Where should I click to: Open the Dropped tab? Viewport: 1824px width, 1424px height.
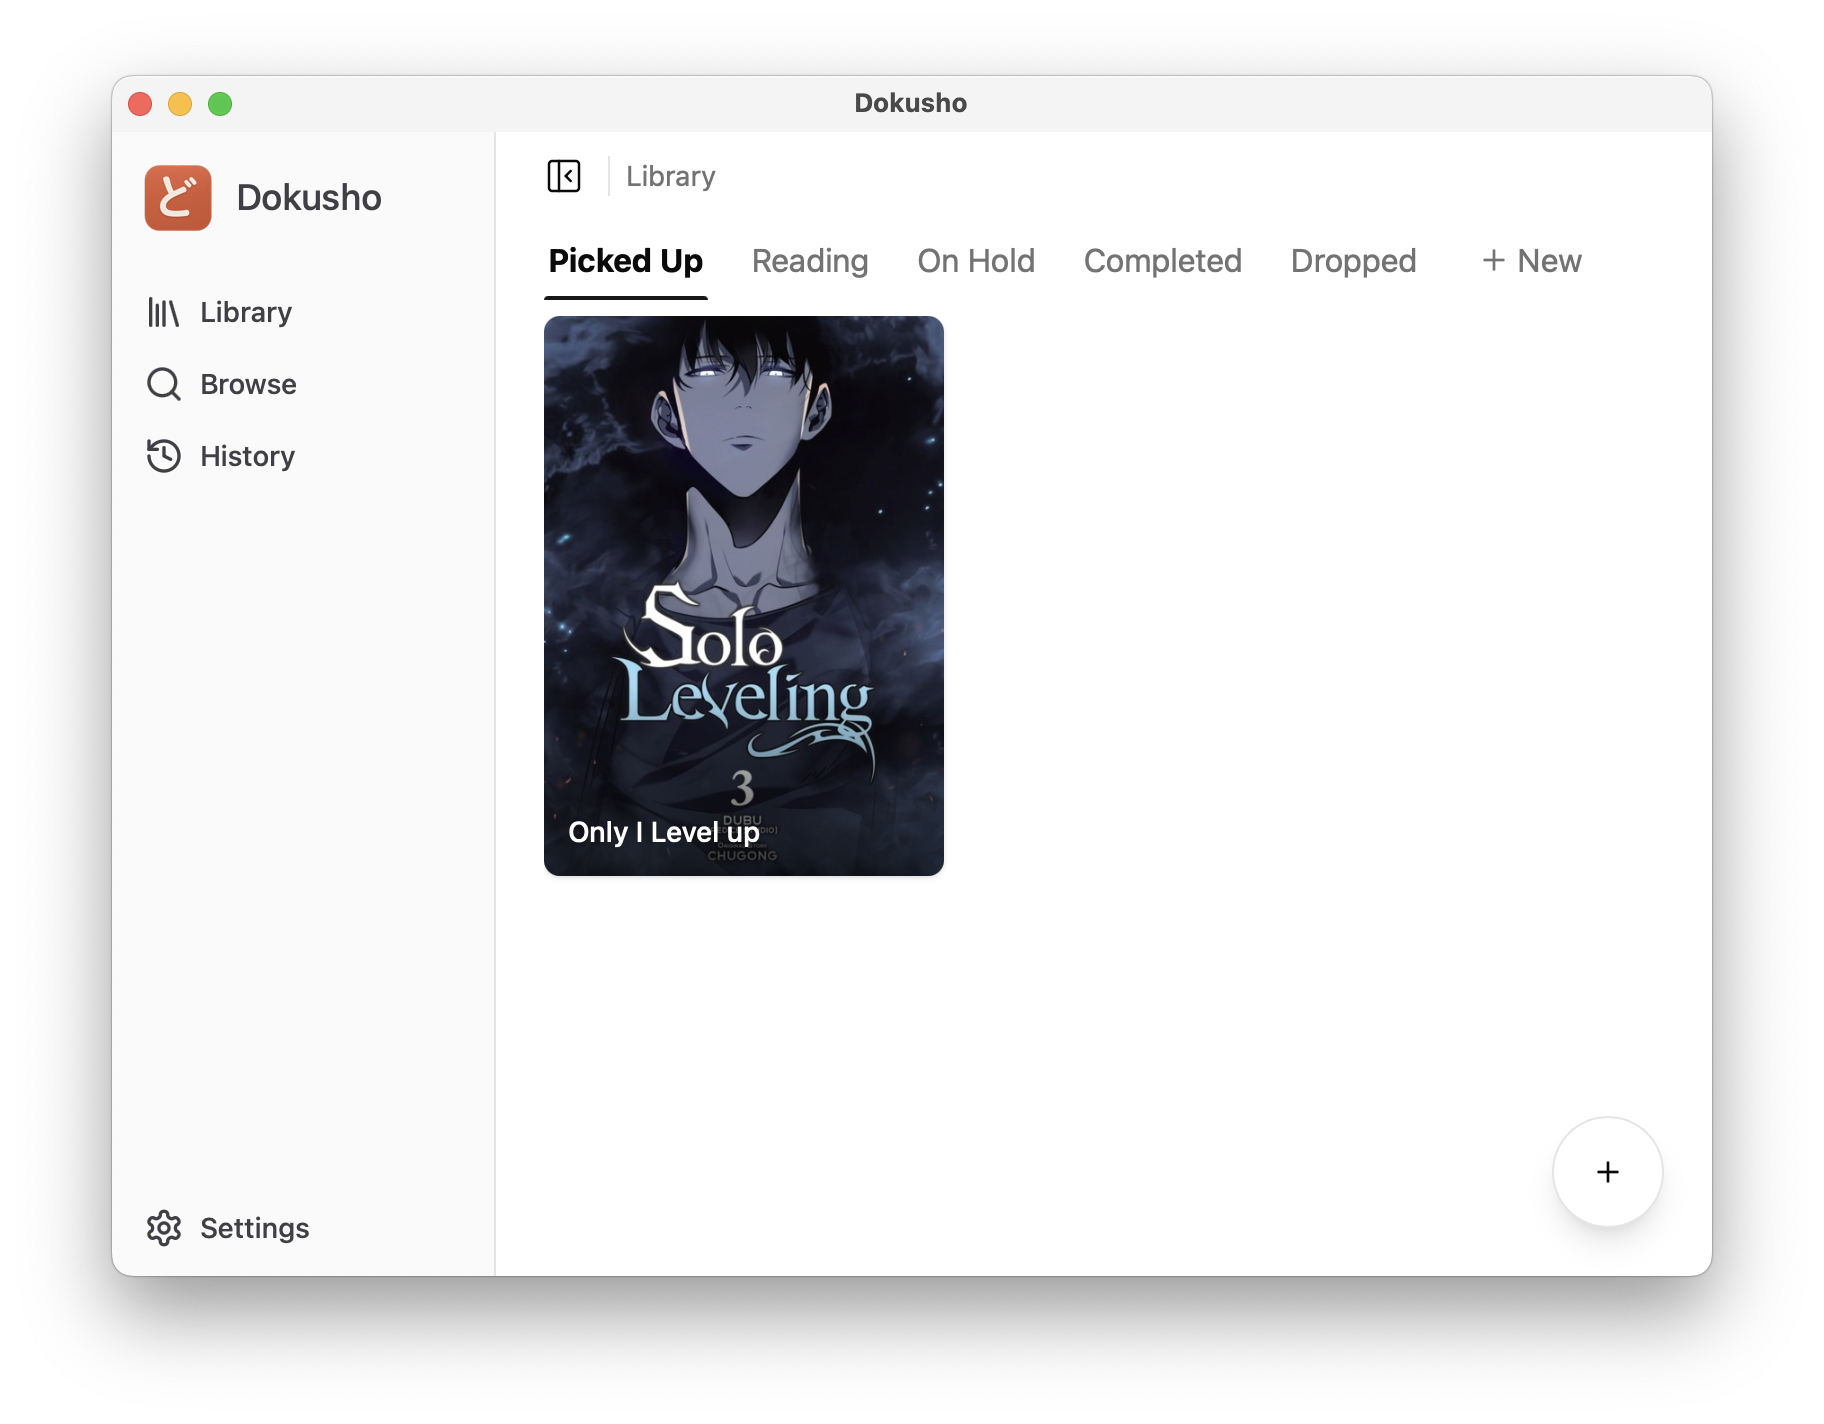point(1354,261)
